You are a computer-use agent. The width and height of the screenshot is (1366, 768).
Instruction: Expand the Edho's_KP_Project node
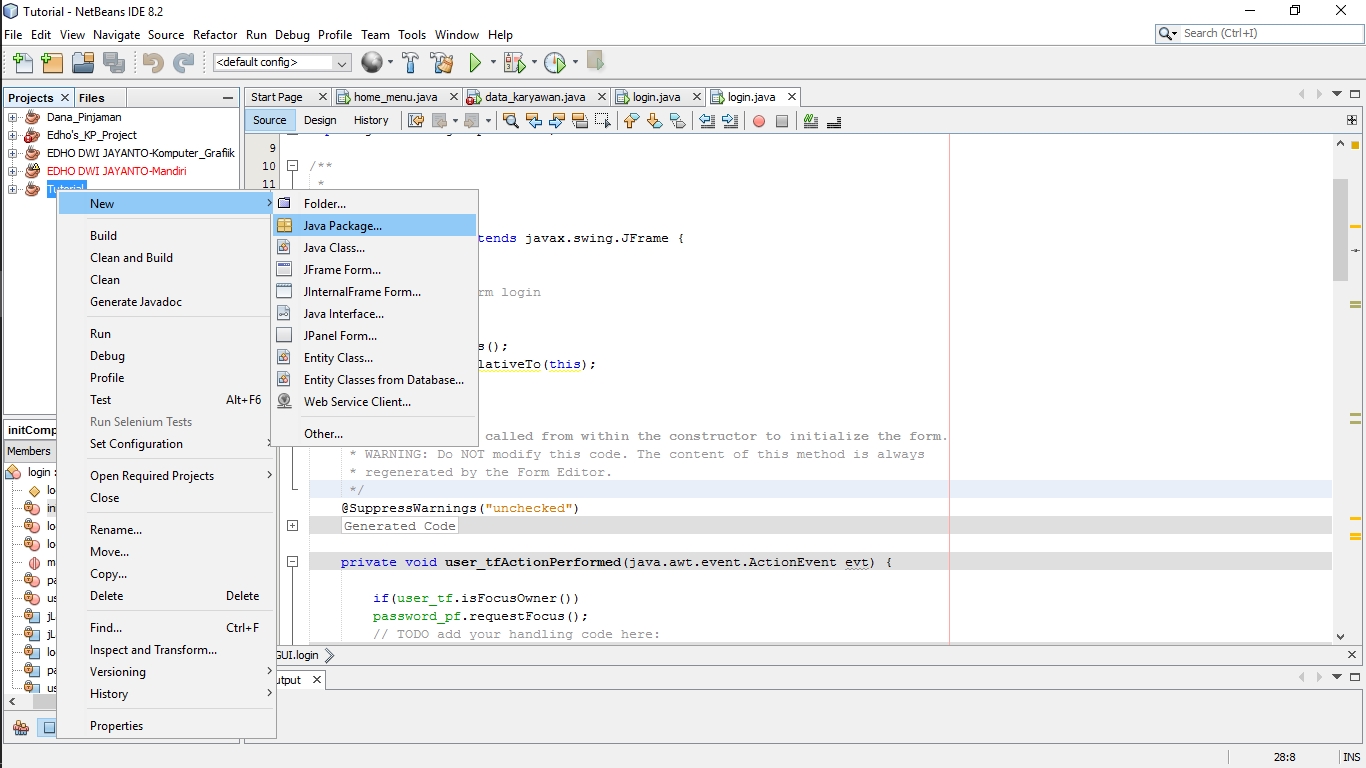[x=13, y=135]
